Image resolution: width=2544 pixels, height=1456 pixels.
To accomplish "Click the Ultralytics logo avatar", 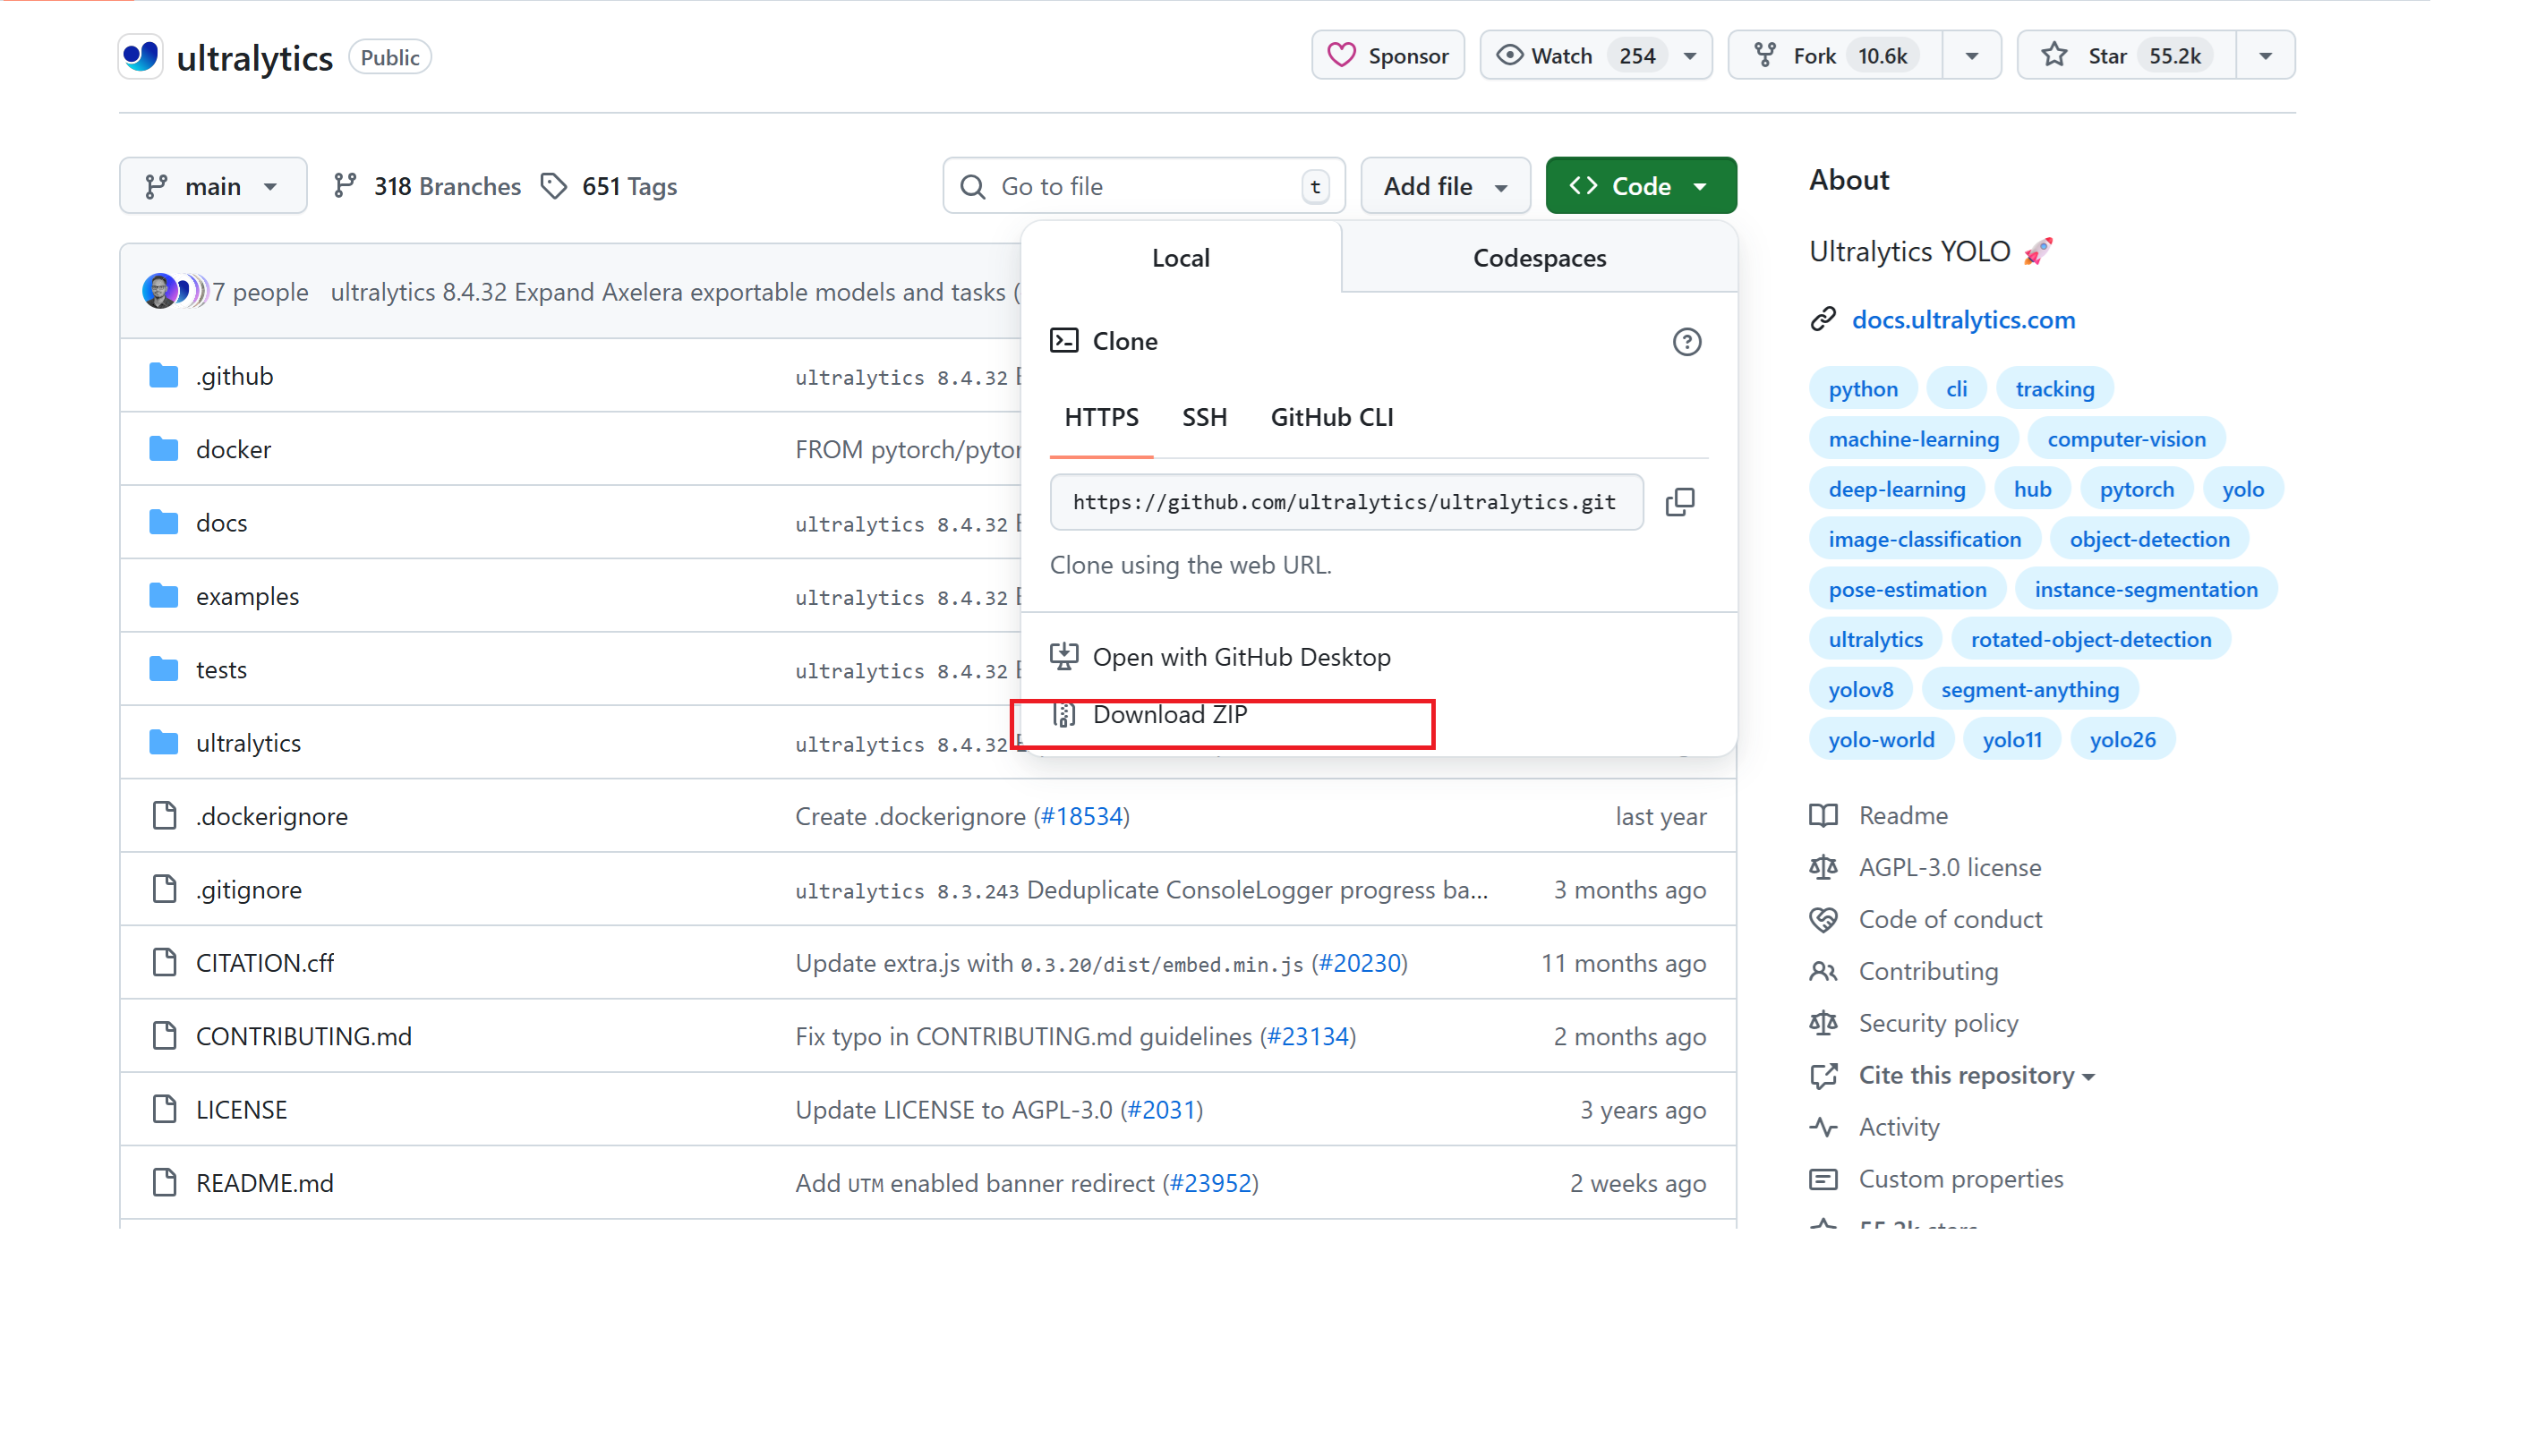I will pos(140,56).
